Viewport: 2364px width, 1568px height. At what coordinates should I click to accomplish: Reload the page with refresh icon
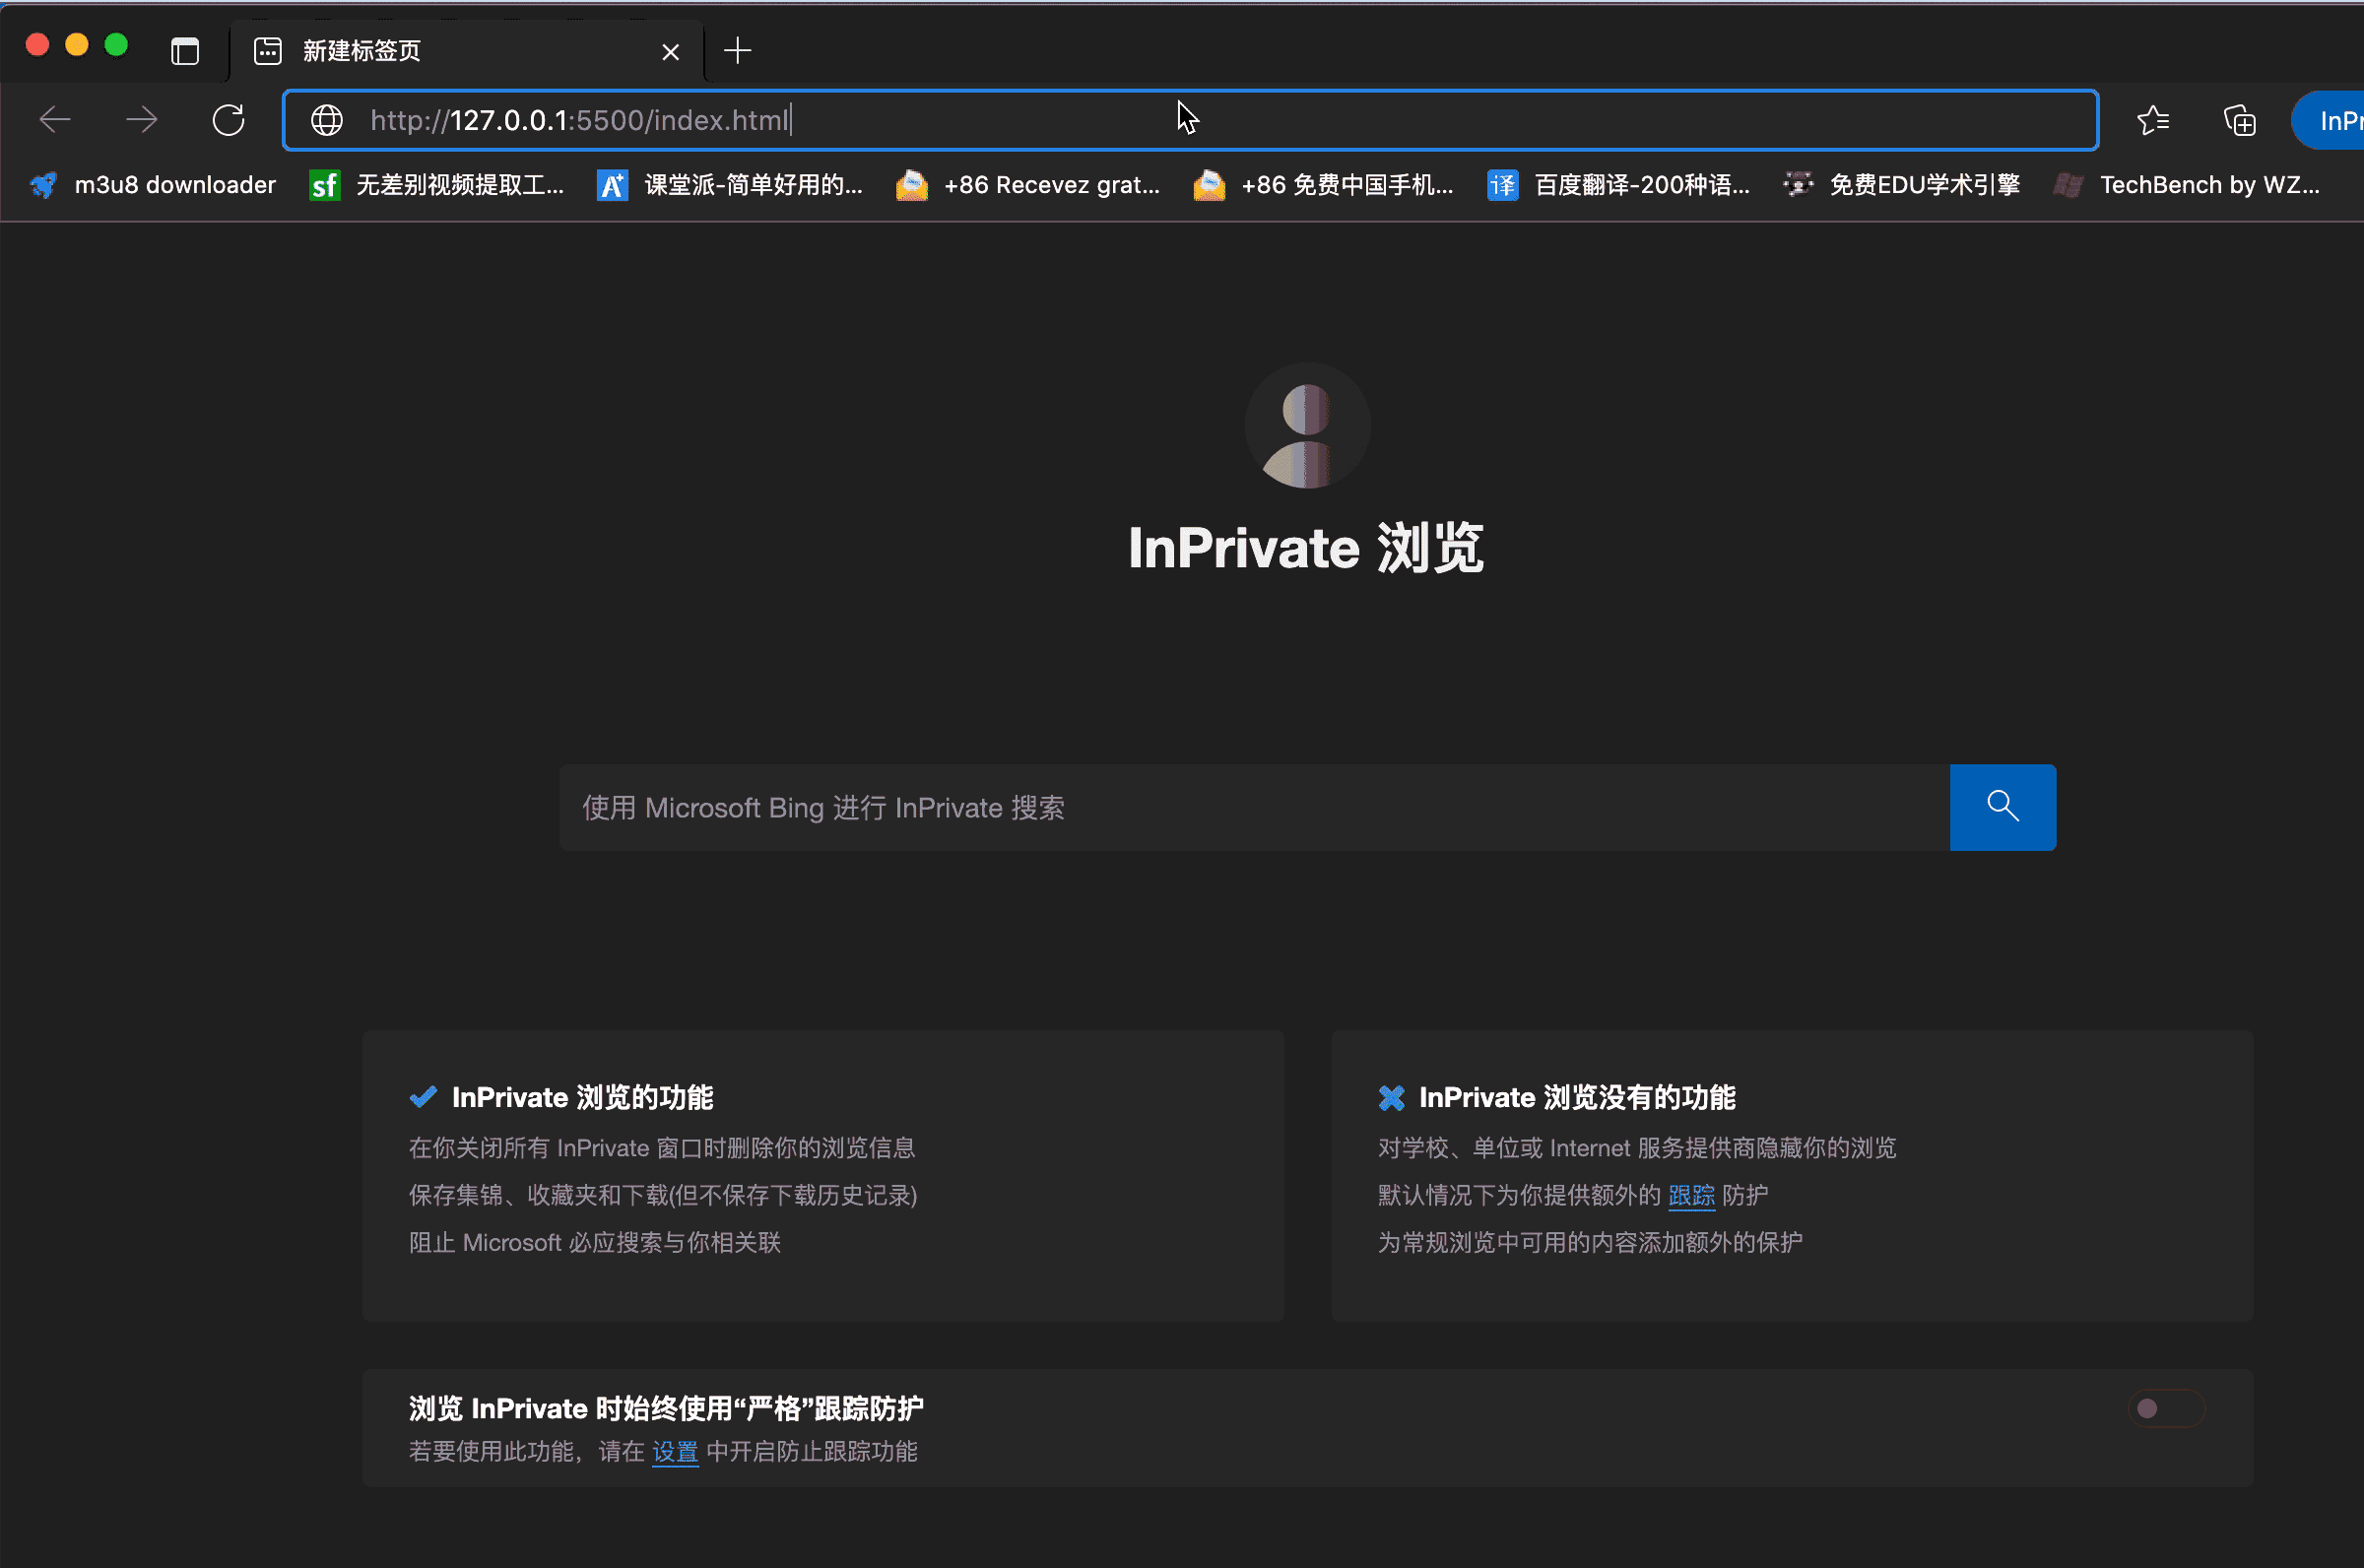coord(229,120)
